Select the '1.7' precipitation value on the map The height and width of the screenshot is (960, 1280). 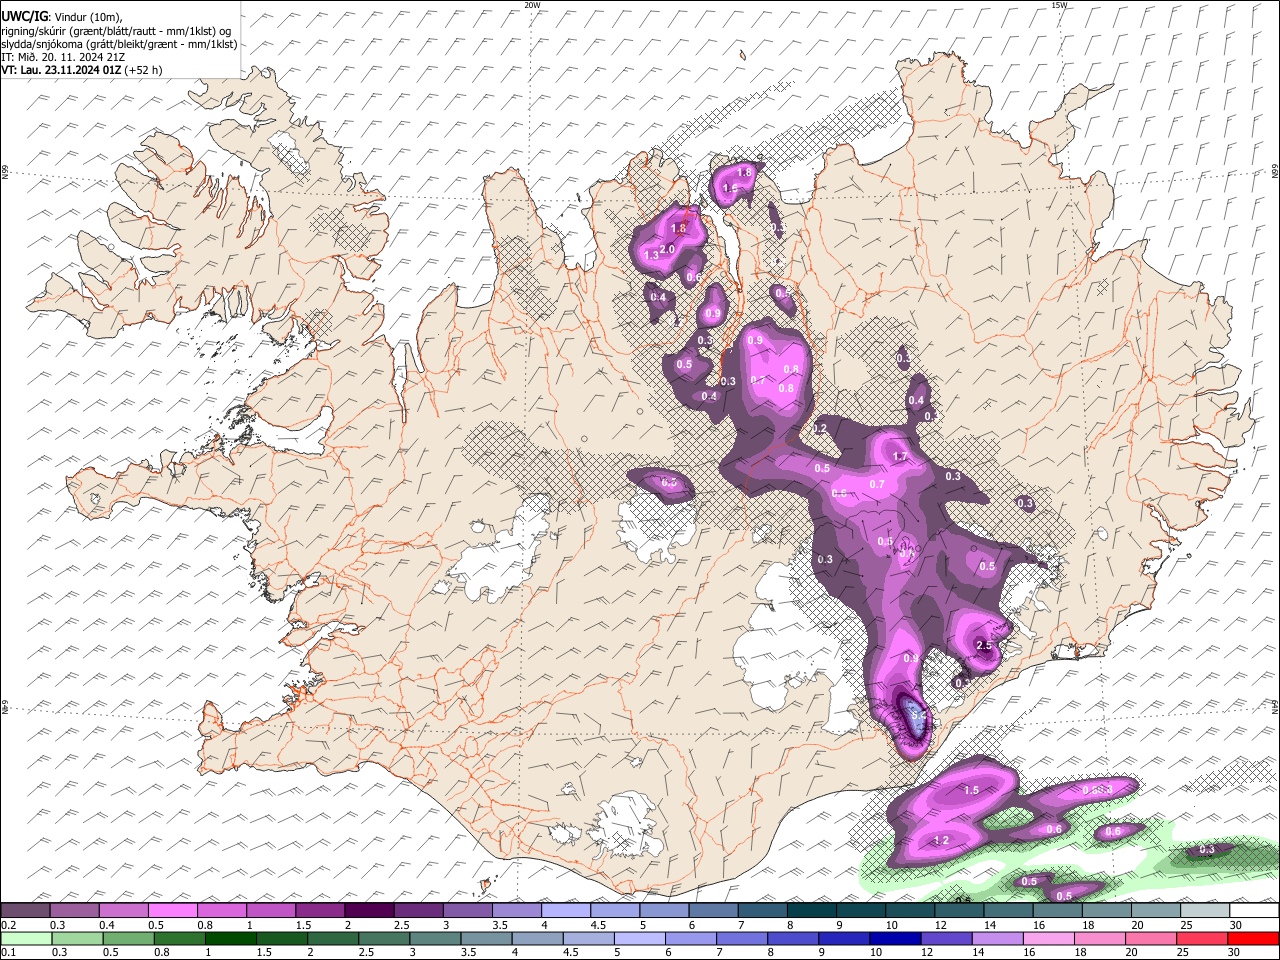[899, 457]
